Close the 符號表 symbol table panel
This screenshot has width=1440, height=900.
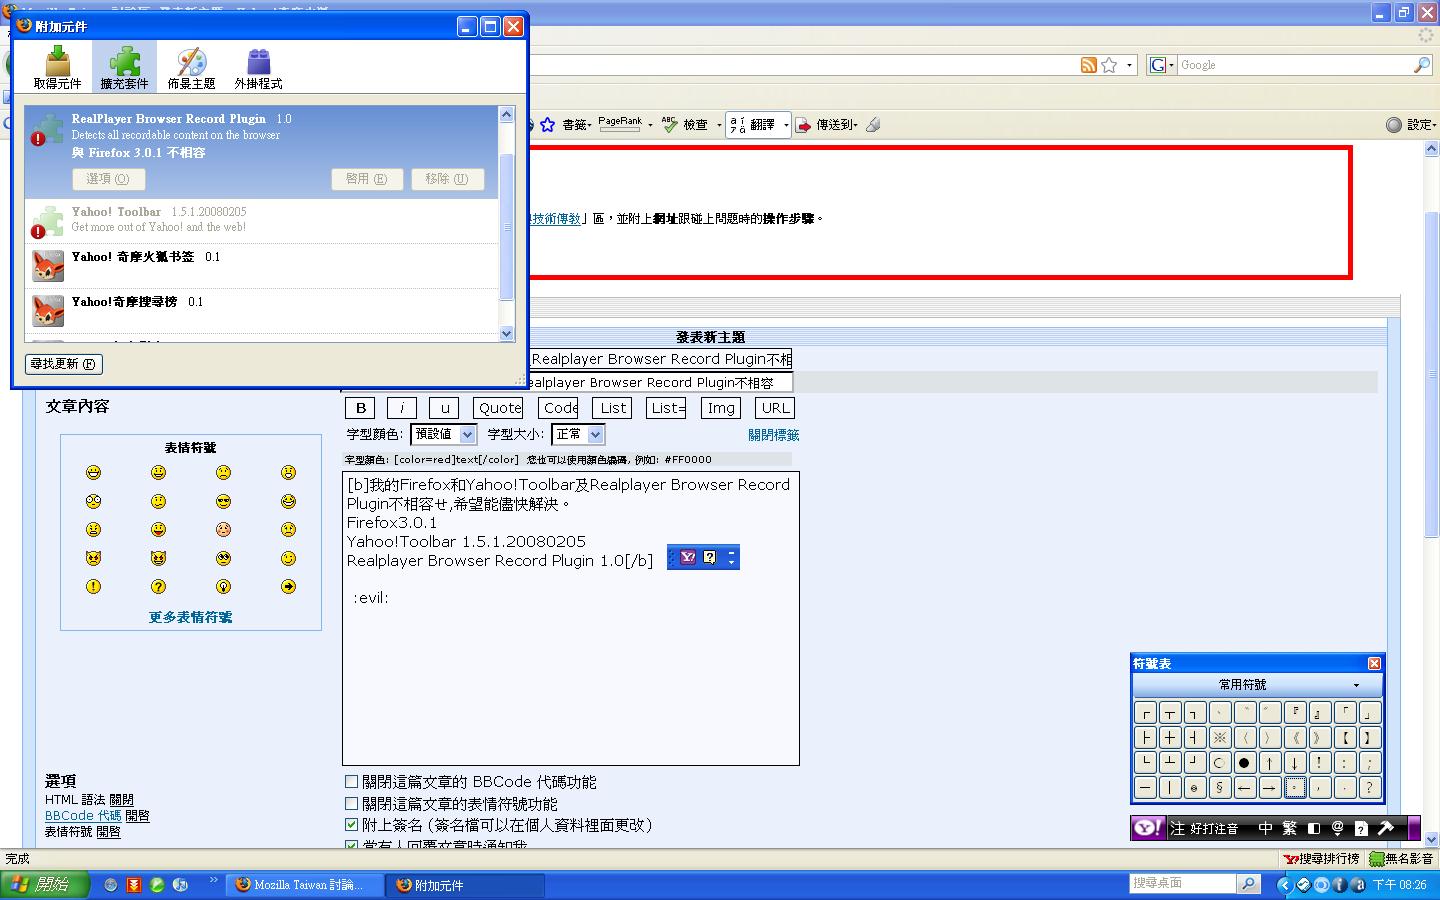click(1374, 664)
